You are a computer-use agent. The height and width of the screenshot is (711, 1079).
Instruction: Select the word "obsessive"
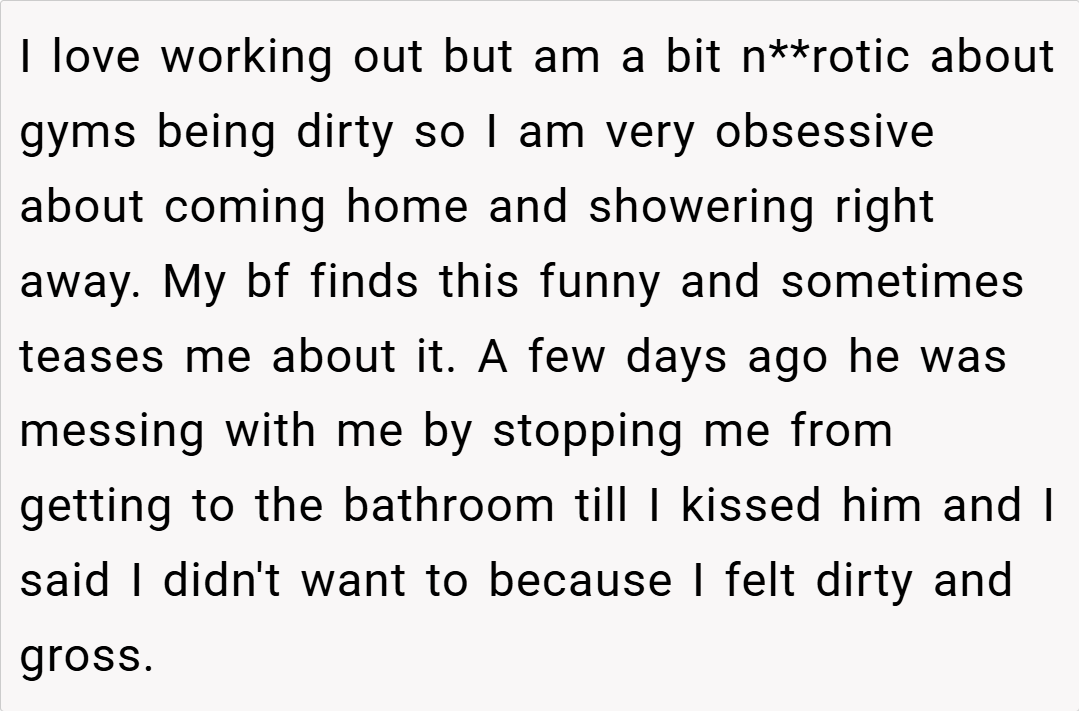(x=824, y=132)
